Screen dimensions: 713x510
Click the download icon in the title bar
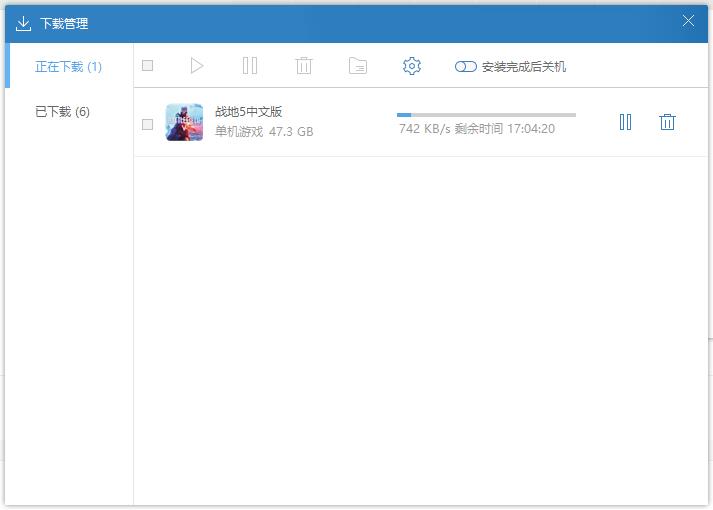pyautogui.click(x=23, y=24)
